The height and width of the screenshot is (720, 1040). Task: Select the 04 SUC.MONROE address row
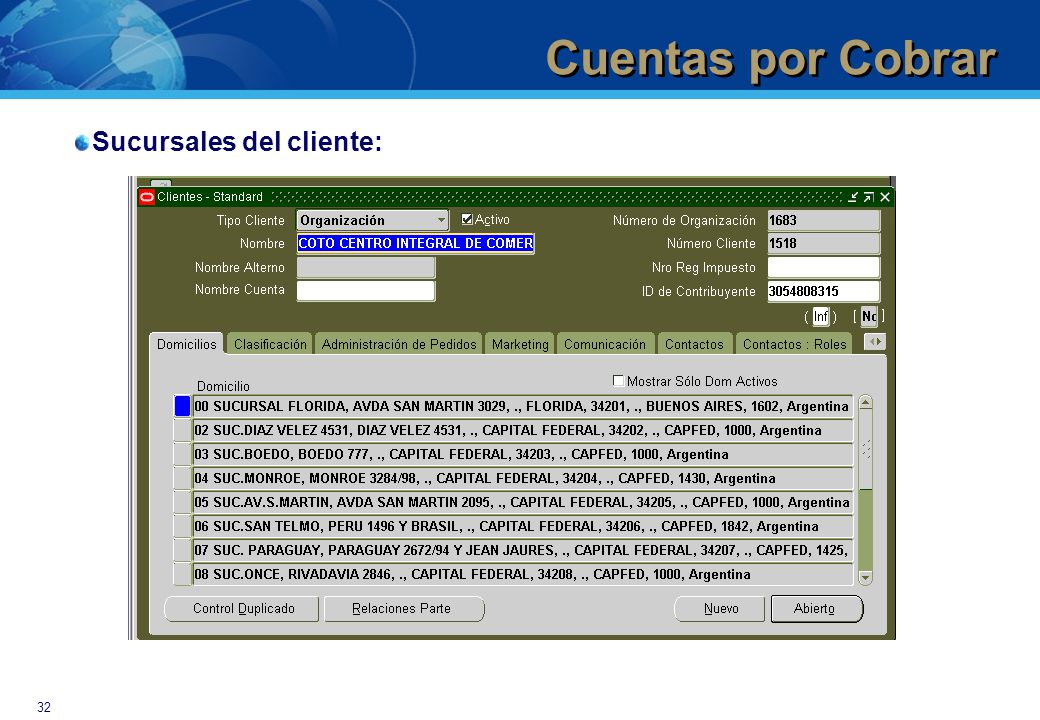523,478
